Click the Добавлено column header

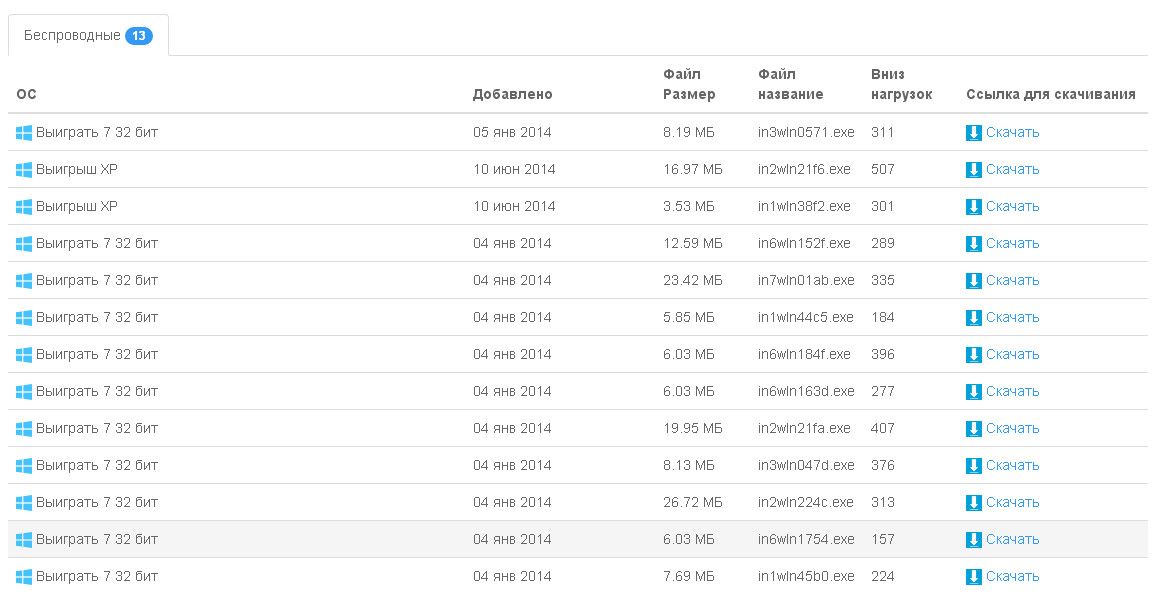tap(512, 94)
